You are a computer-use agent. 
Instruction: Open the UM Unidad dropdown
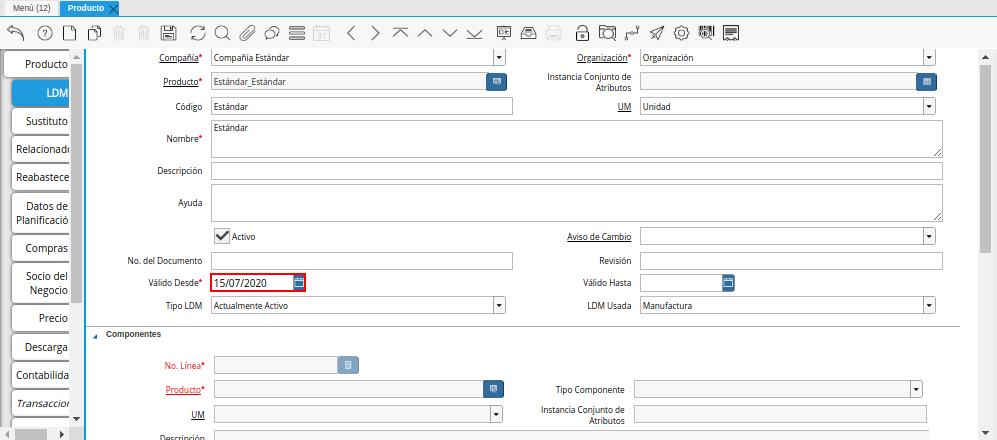tap(929, 106)
